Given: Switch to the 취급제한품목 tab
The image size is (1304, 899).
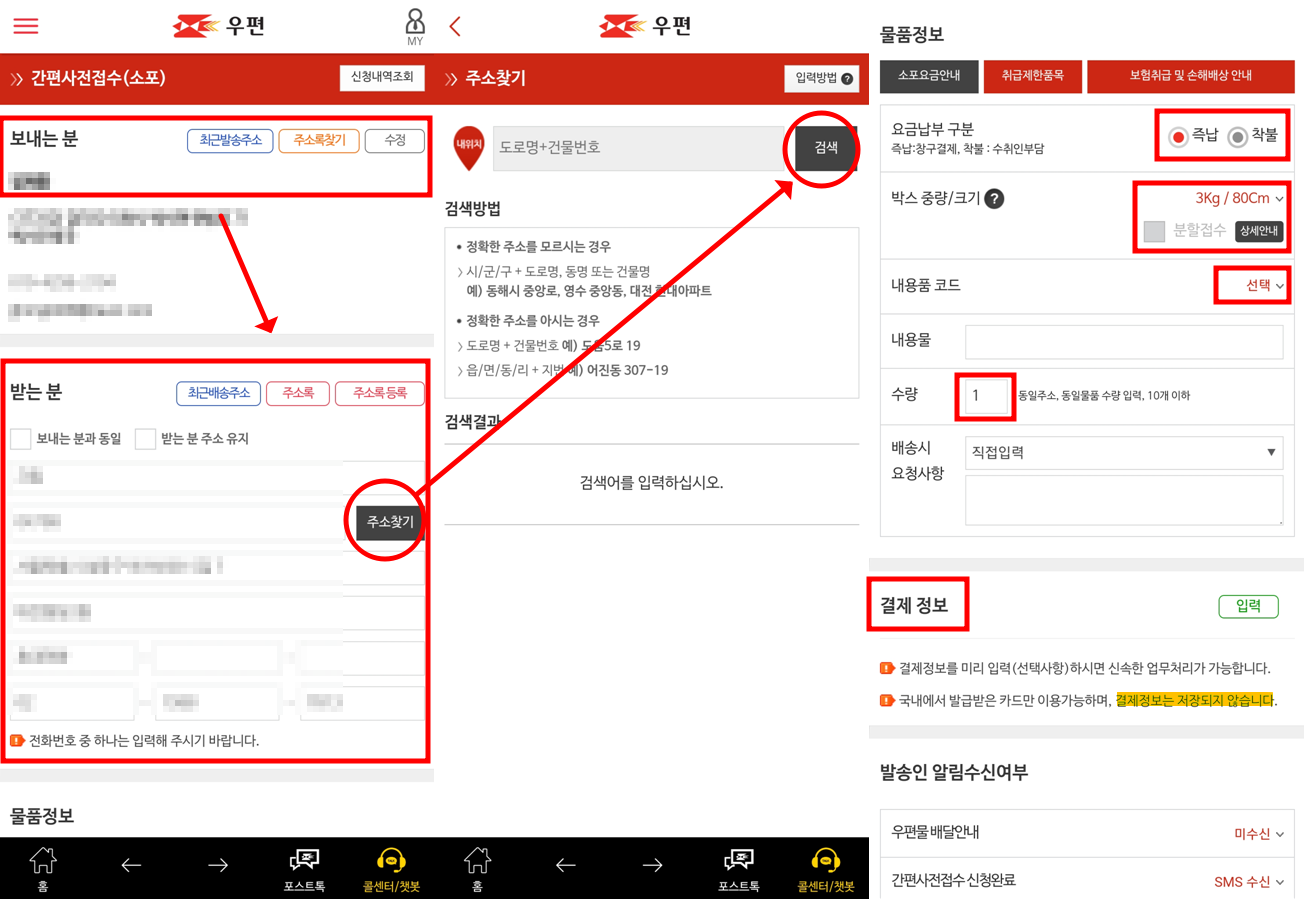Looking at the screenshot, I should [1032, 75].
